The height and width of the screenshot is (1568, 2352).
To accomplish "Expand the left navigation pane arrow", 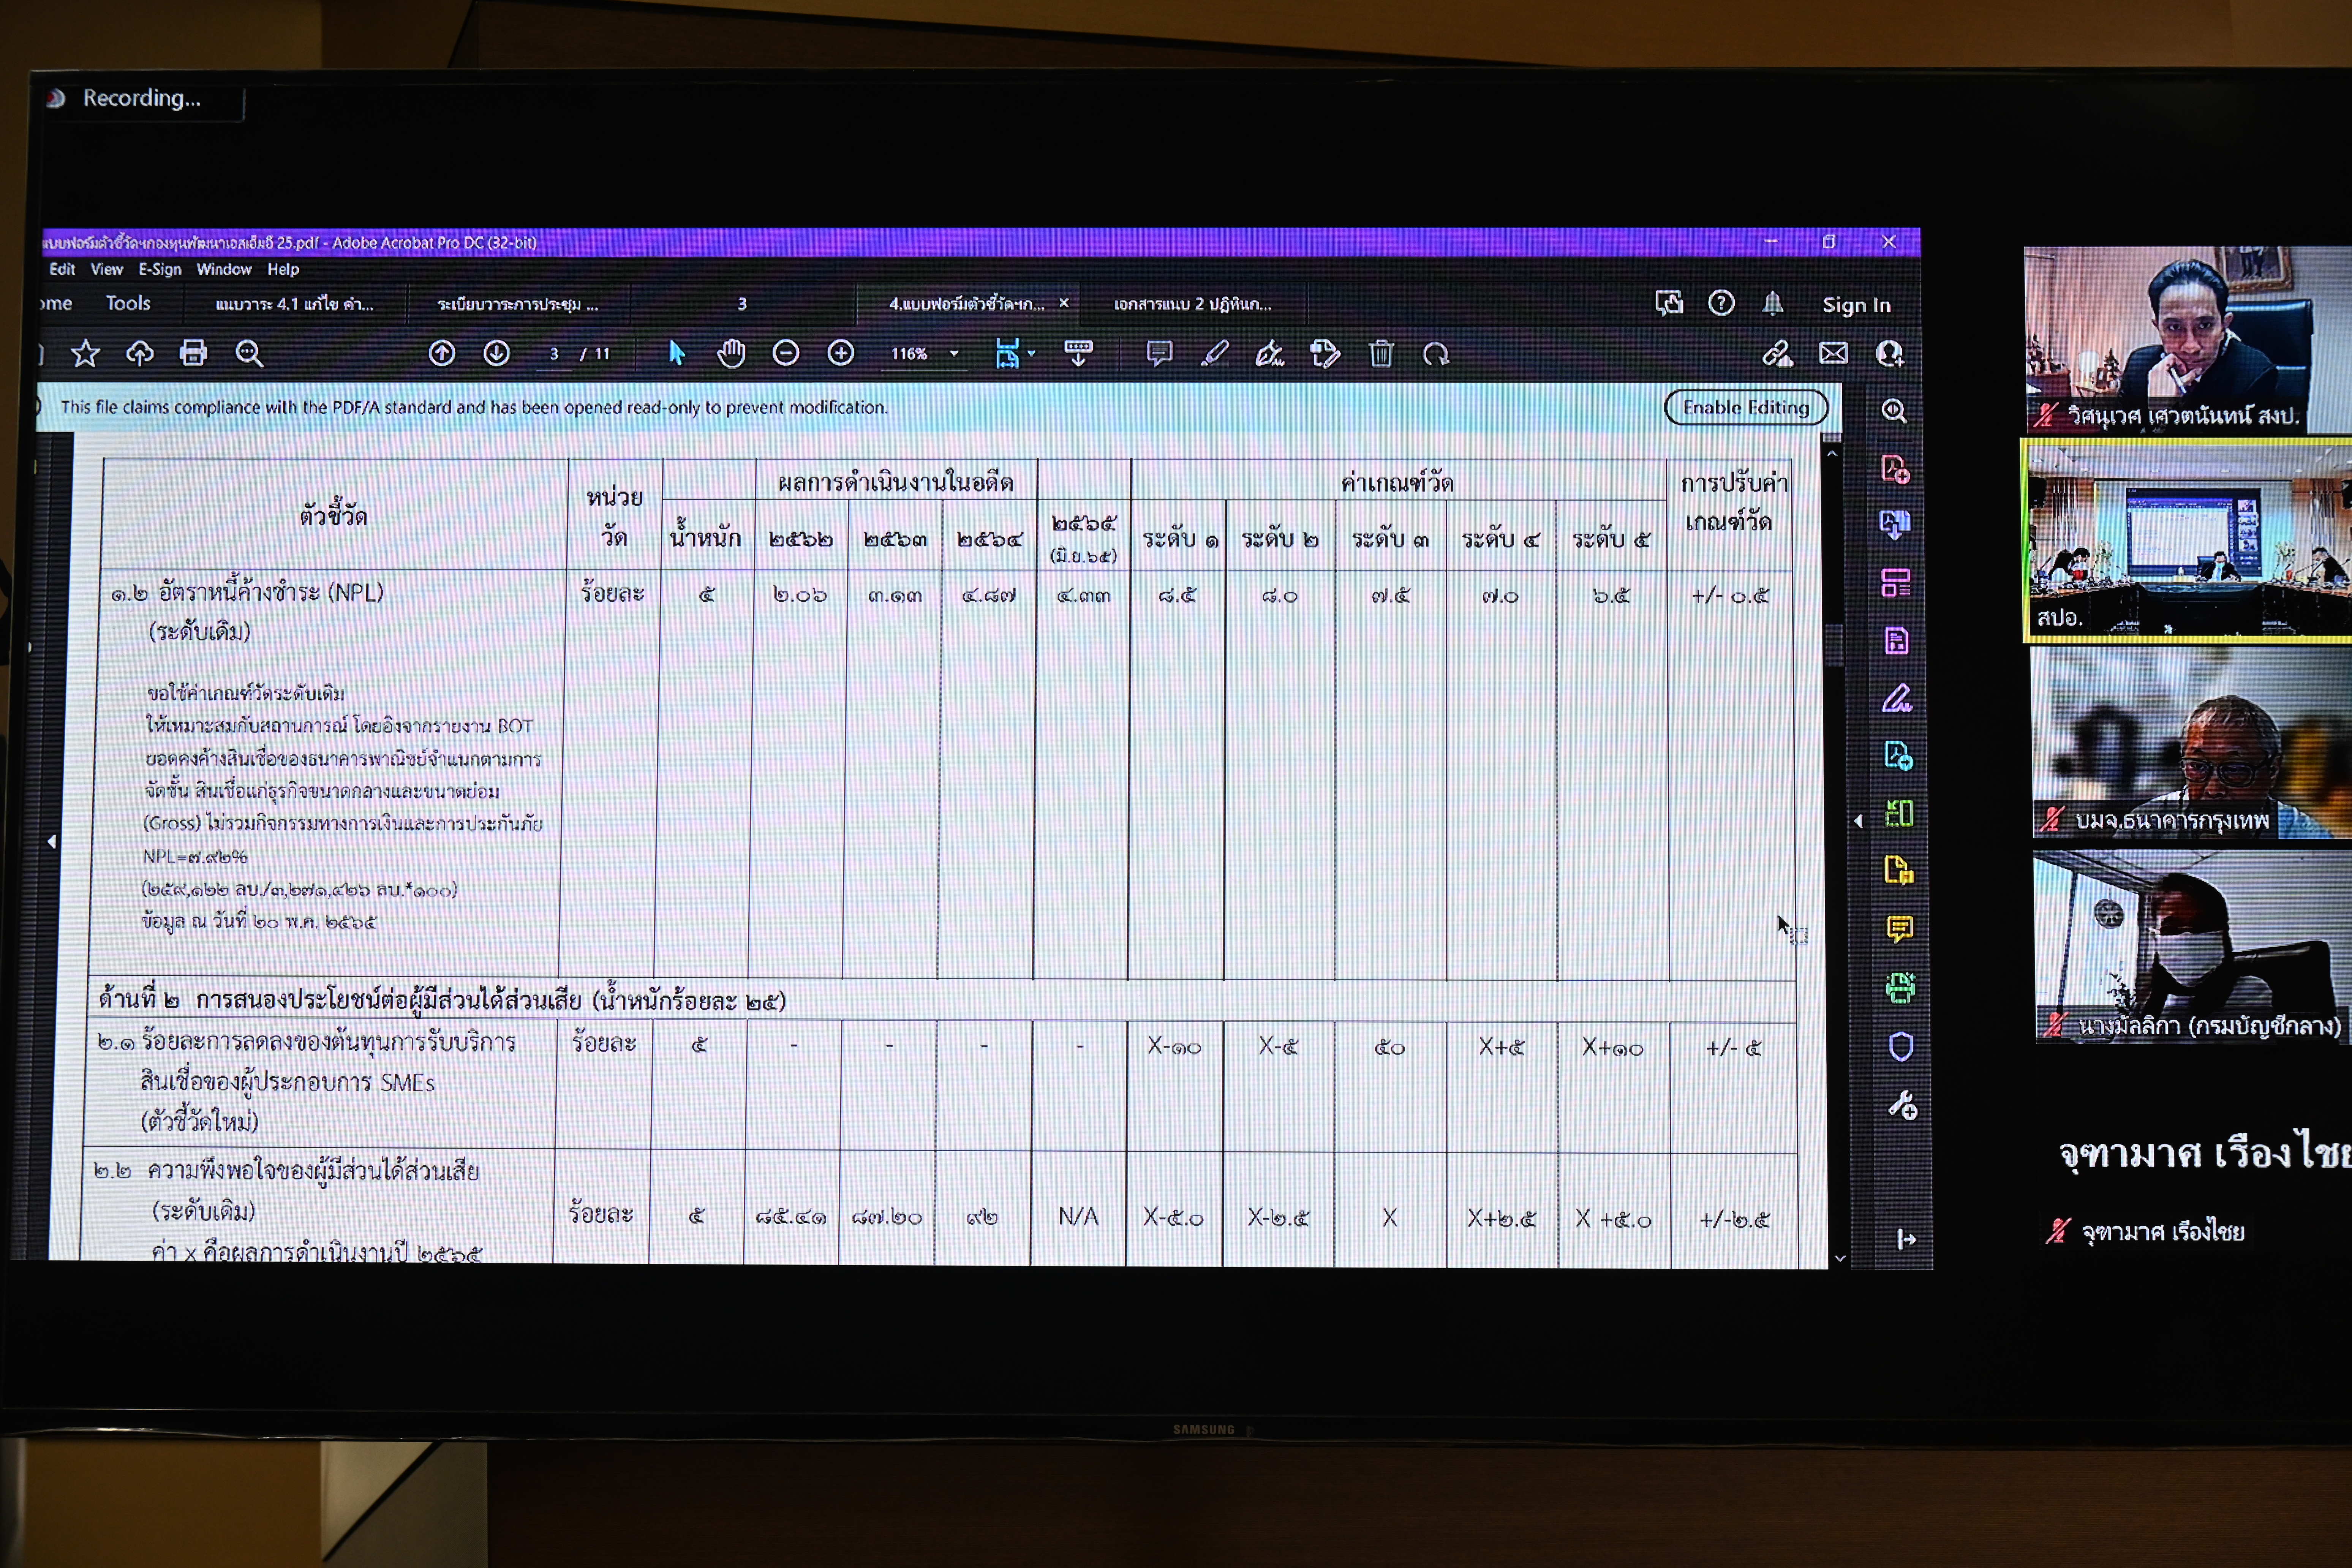I will pos(52,842).
